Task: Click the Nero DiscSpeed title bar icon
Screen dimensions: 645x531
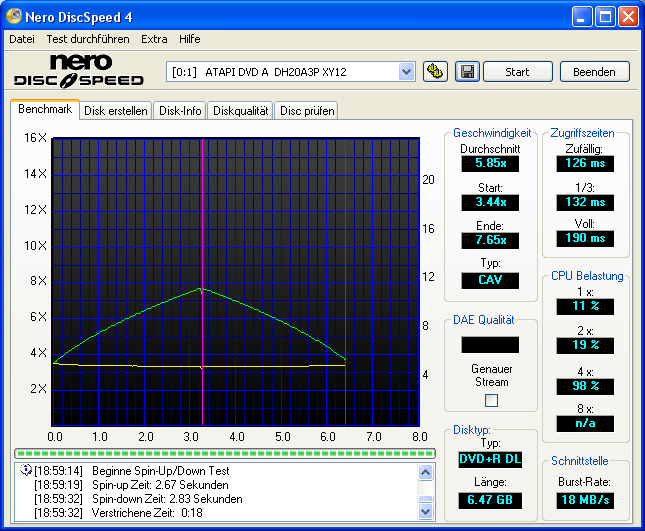Action: click(16, 17)
